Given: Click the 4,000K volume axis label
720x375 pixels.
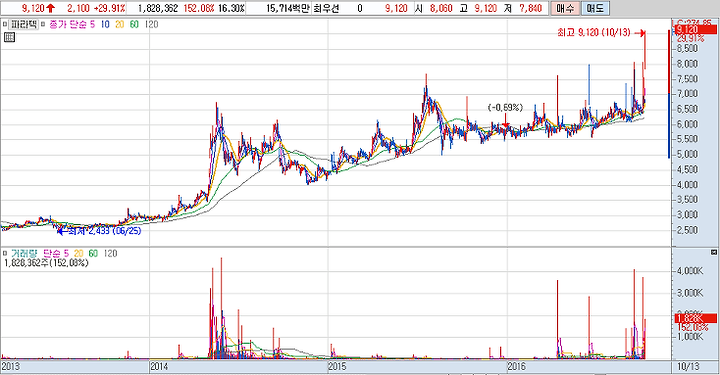Looking at the screenshot, I should (x=690, y=271).
